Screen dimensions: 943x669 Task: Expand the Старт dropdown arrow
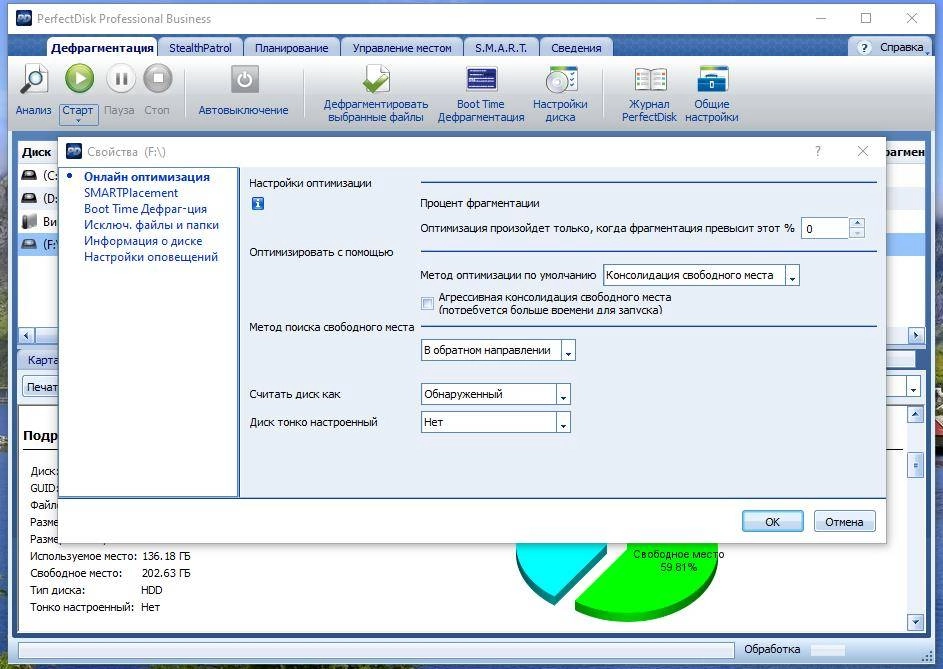[x=78, y=121]
